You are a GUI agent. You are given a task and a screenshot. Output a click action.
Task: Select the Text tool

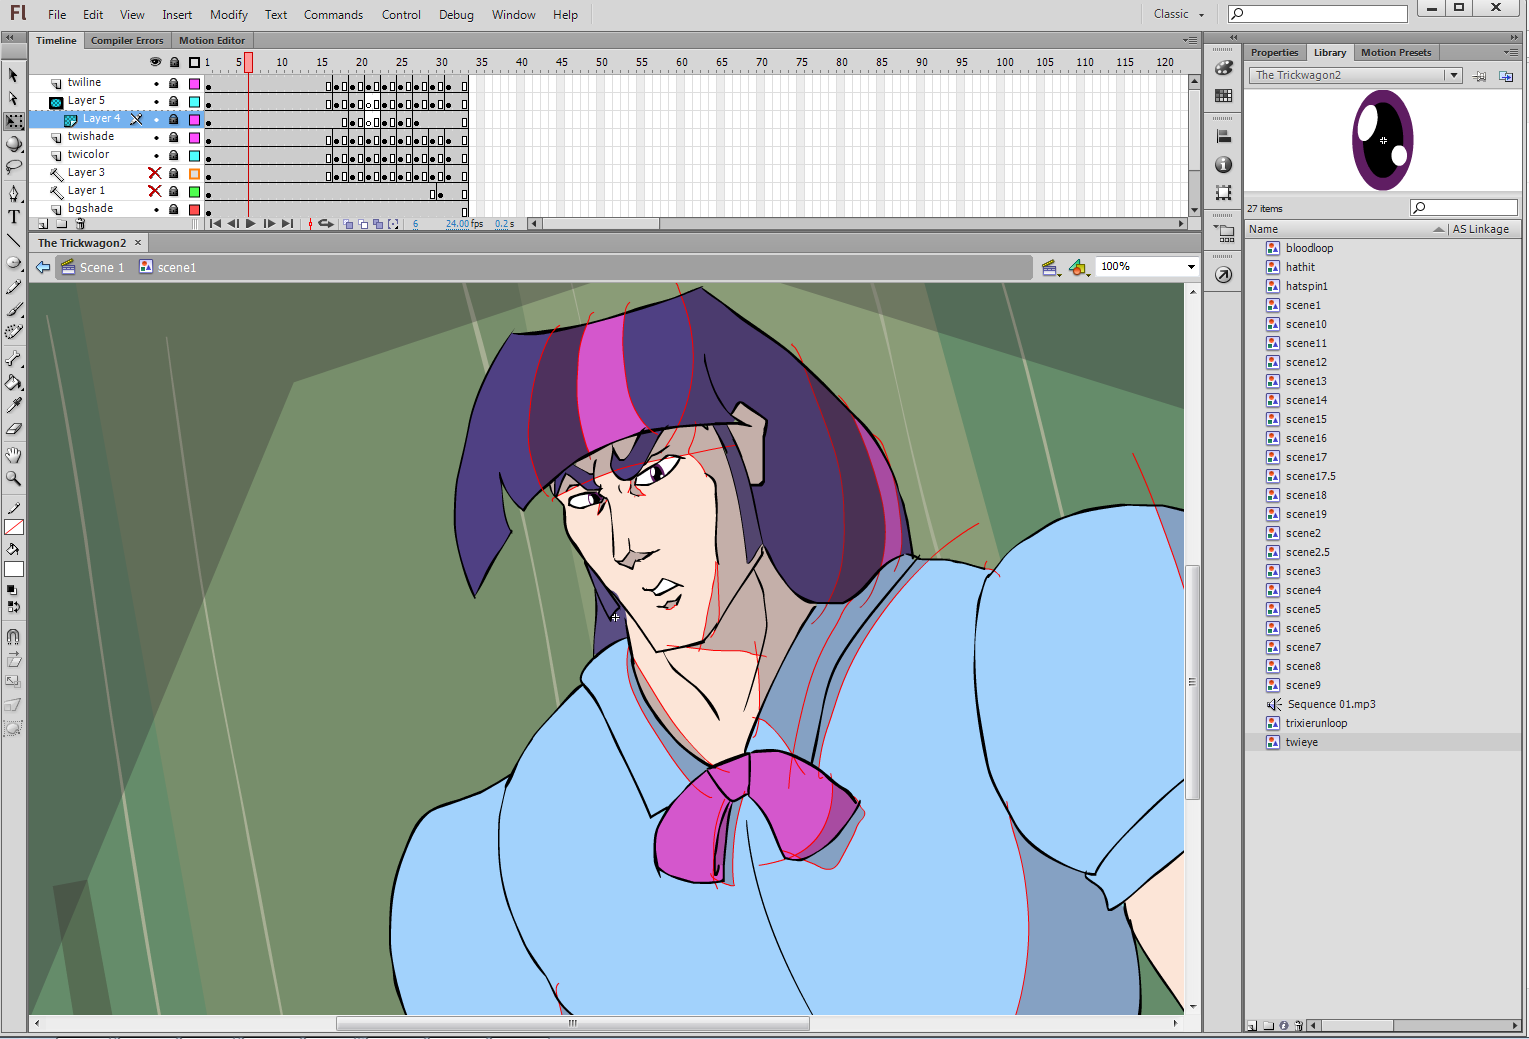(x=13, y=216)
